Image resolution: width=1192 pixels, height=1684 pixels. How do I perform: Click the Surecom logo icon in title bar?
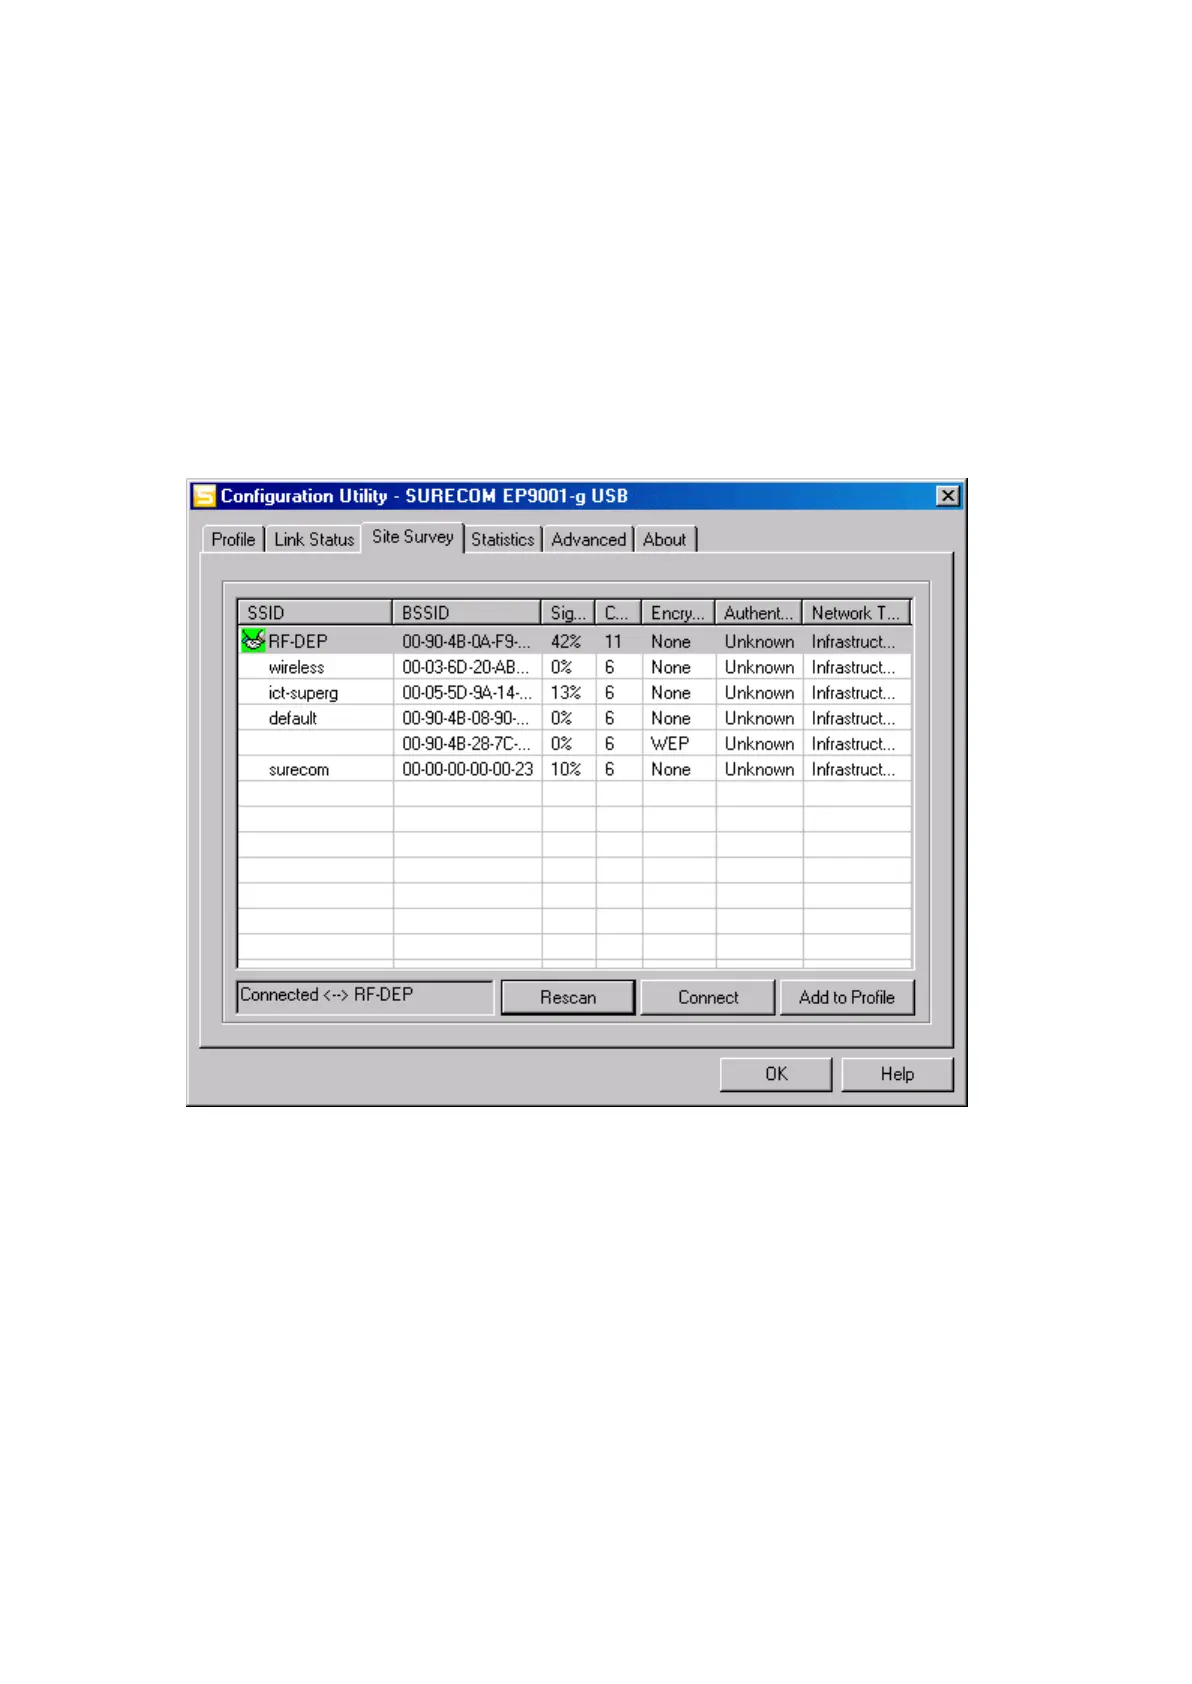point(204,496)
